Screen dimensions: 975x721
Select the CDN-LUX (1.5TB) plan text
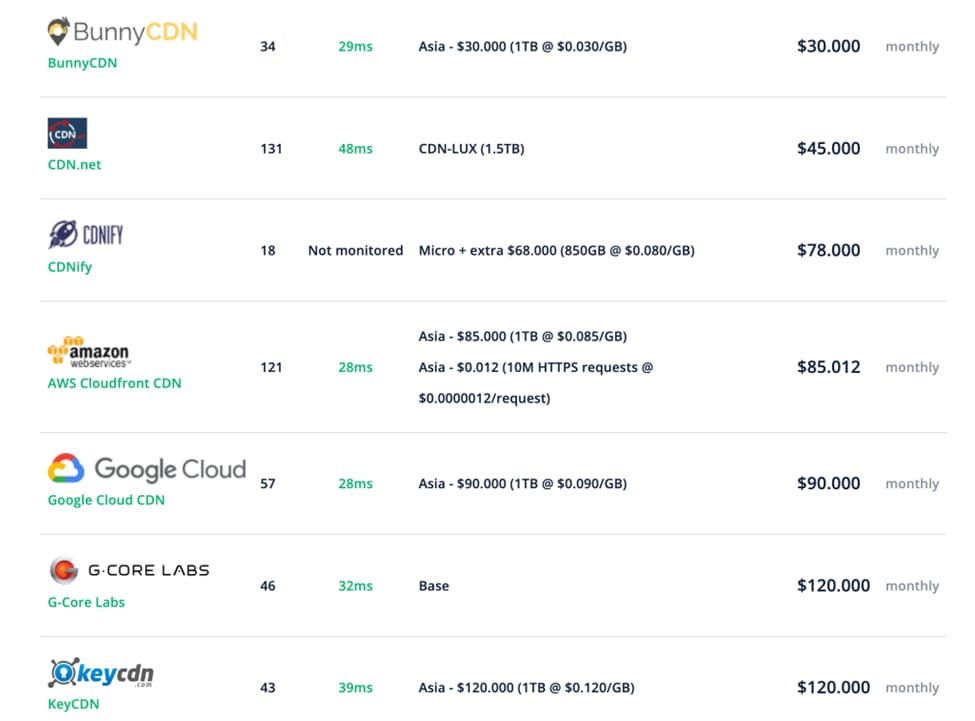pyautogui.click(x=471, y=148)
